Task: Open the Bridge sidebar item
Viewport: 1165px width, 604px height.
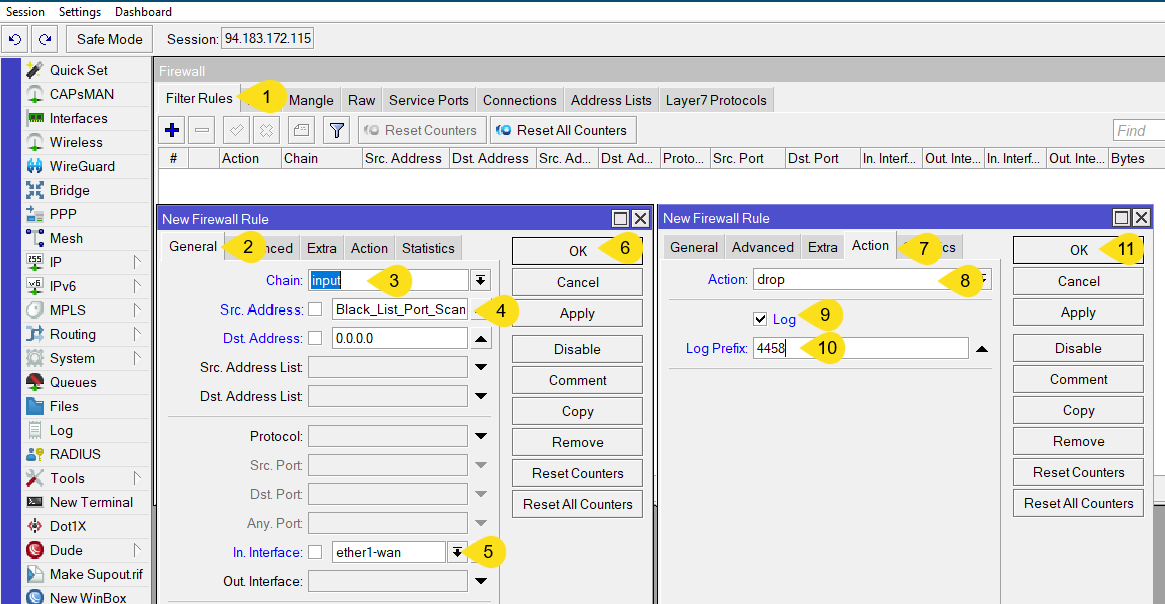Action: [70, 190]
